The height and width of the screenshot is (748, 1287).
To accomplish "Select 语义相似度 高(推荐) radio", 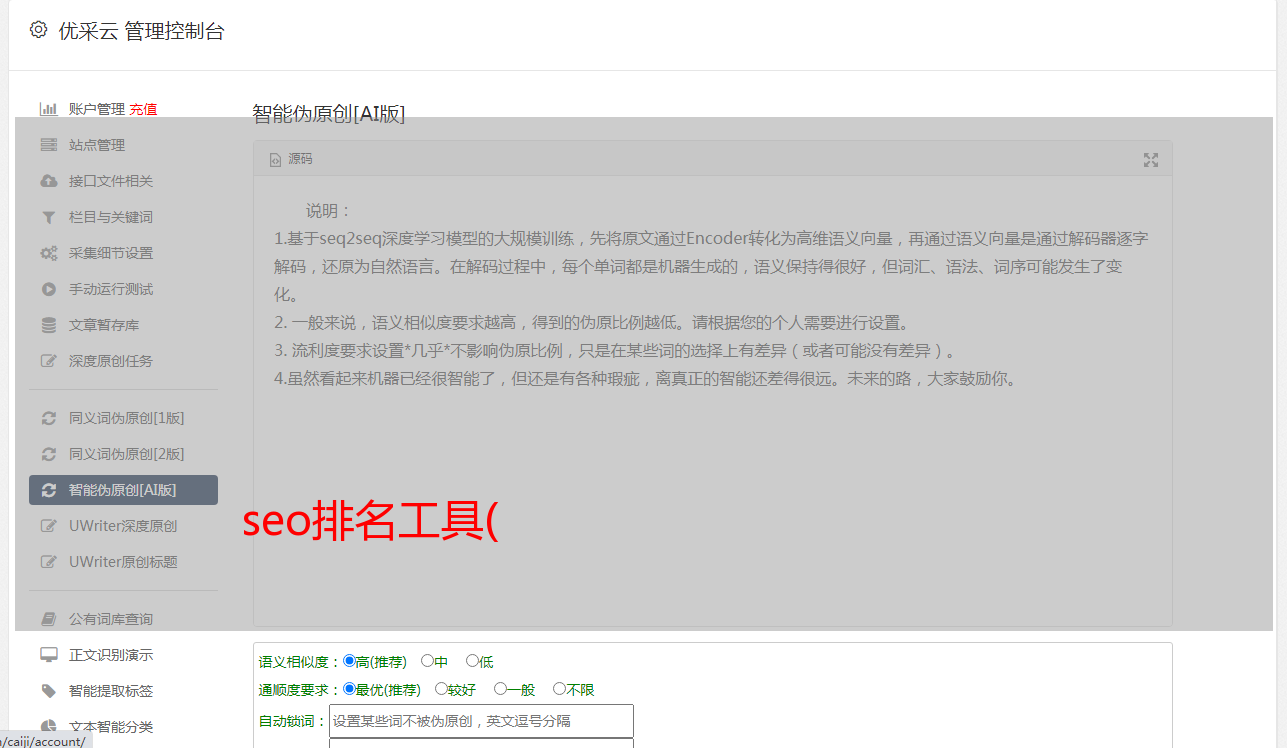I will coord(349,661).
